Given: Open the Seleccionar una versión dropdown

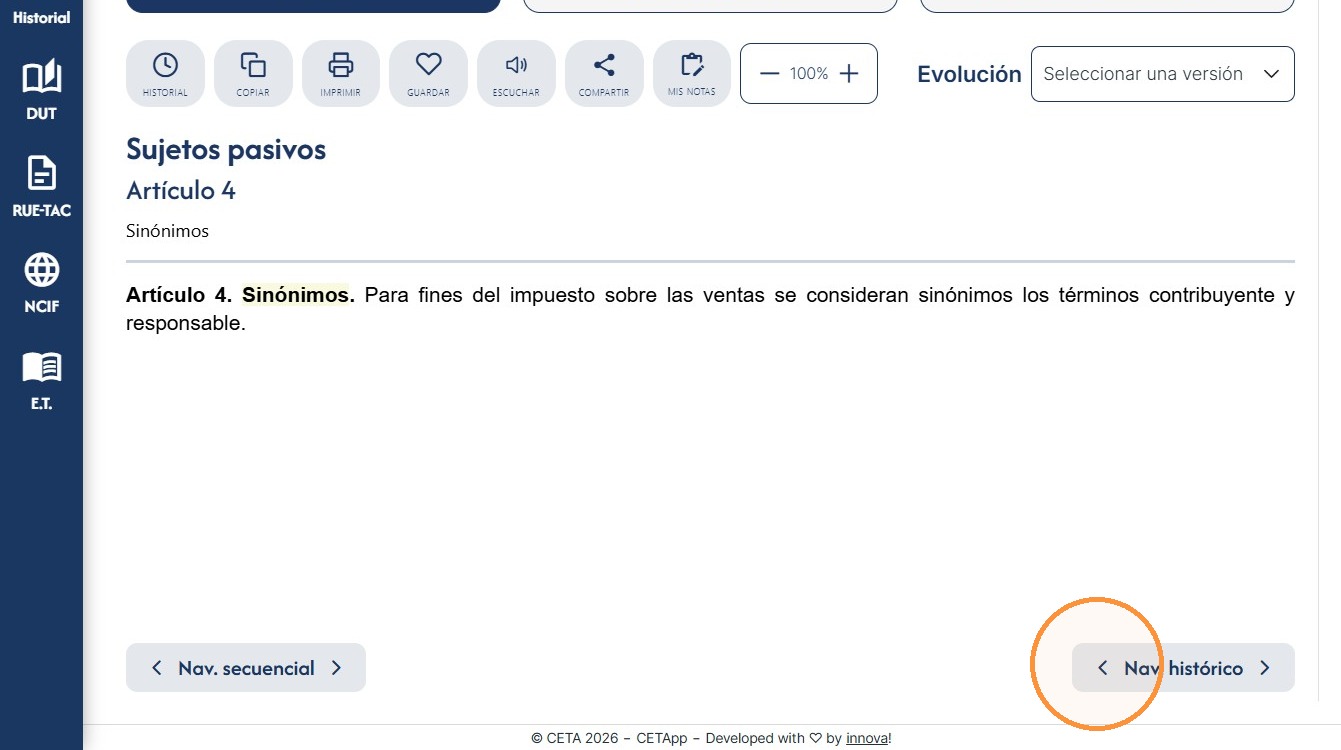Looking at the screenshot, I should coord(1162,74).
